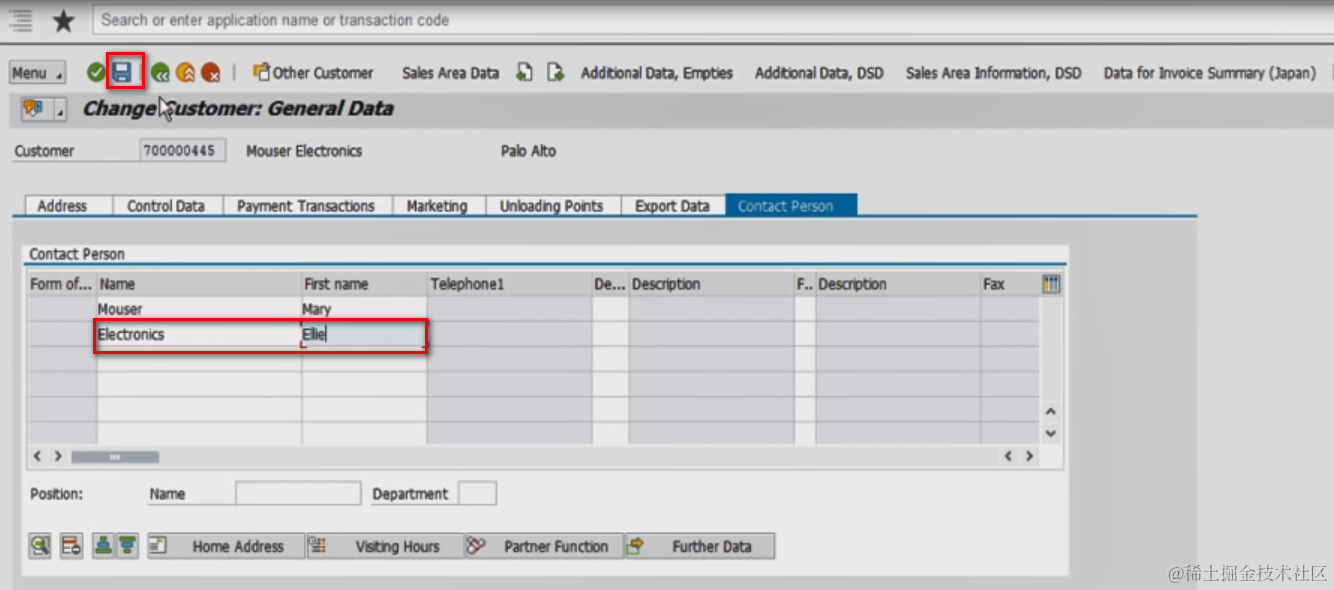Screen dimensions: 1334x590
Task: Click the Partner Function button
Action: (x=544, y=546)
